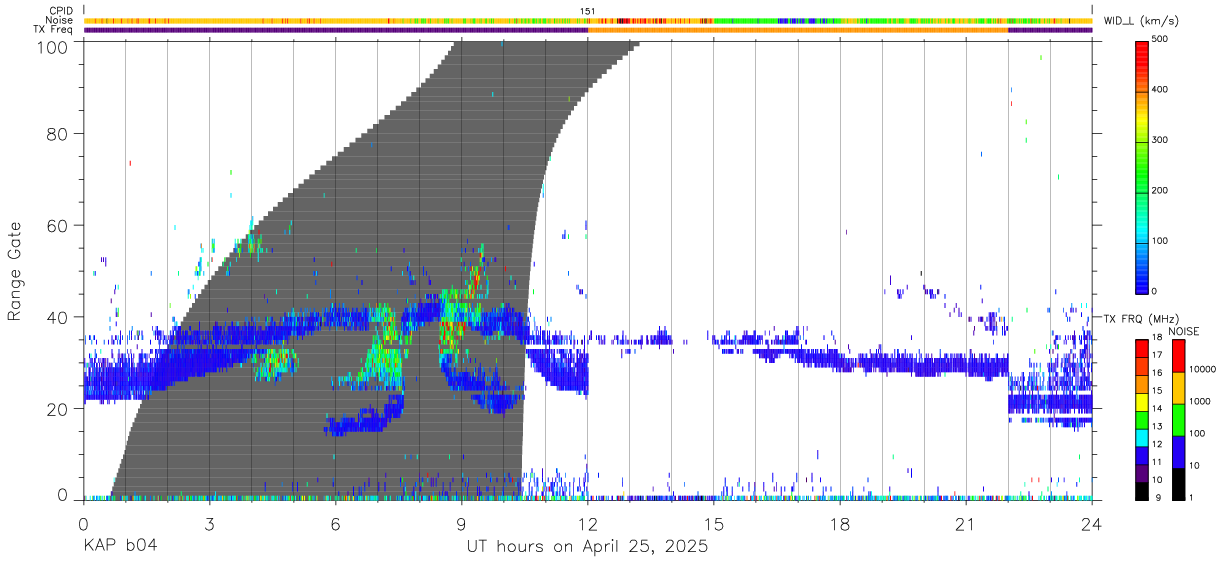Click the UT hours on April 25, 2025 title
Screen dimensions: 1228x567
point(587,547)
